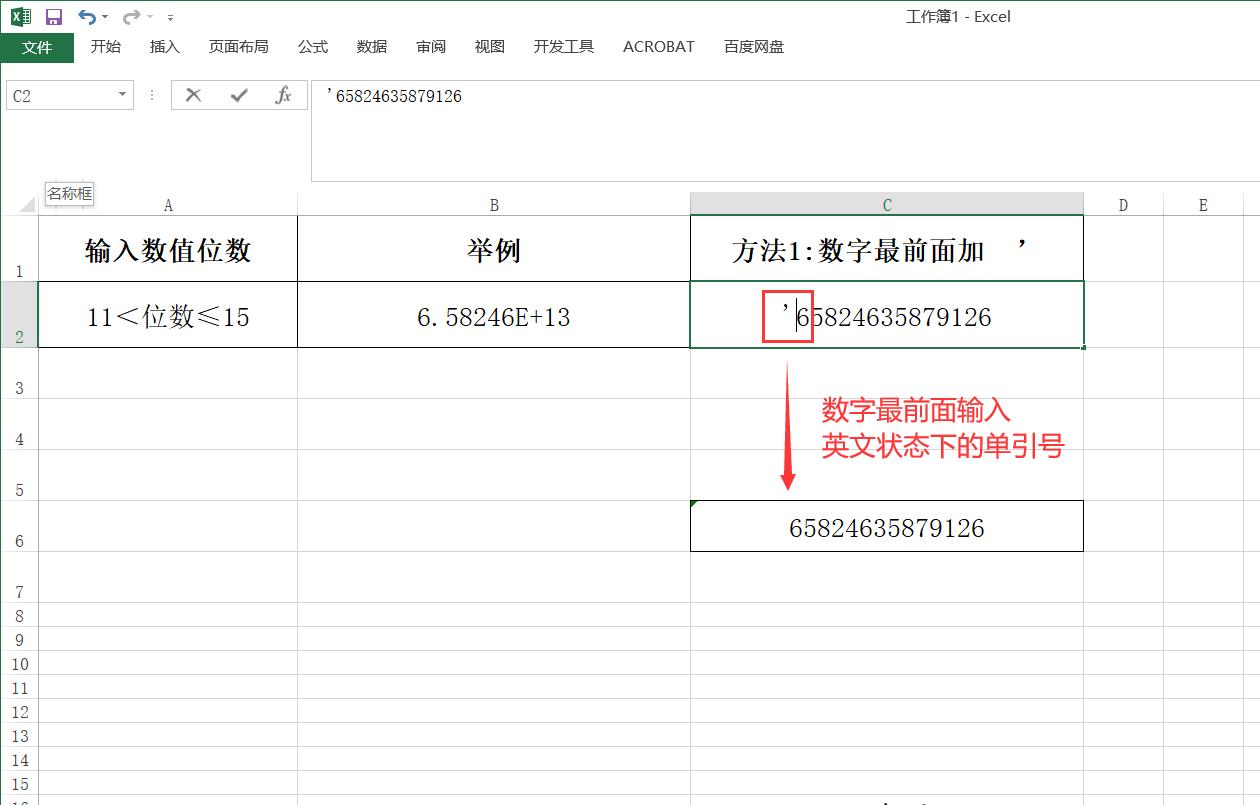Switch to the 公式 ribbon tab
The height and width of the screenshot is (805, 1260).
click(x=313, y=47)
